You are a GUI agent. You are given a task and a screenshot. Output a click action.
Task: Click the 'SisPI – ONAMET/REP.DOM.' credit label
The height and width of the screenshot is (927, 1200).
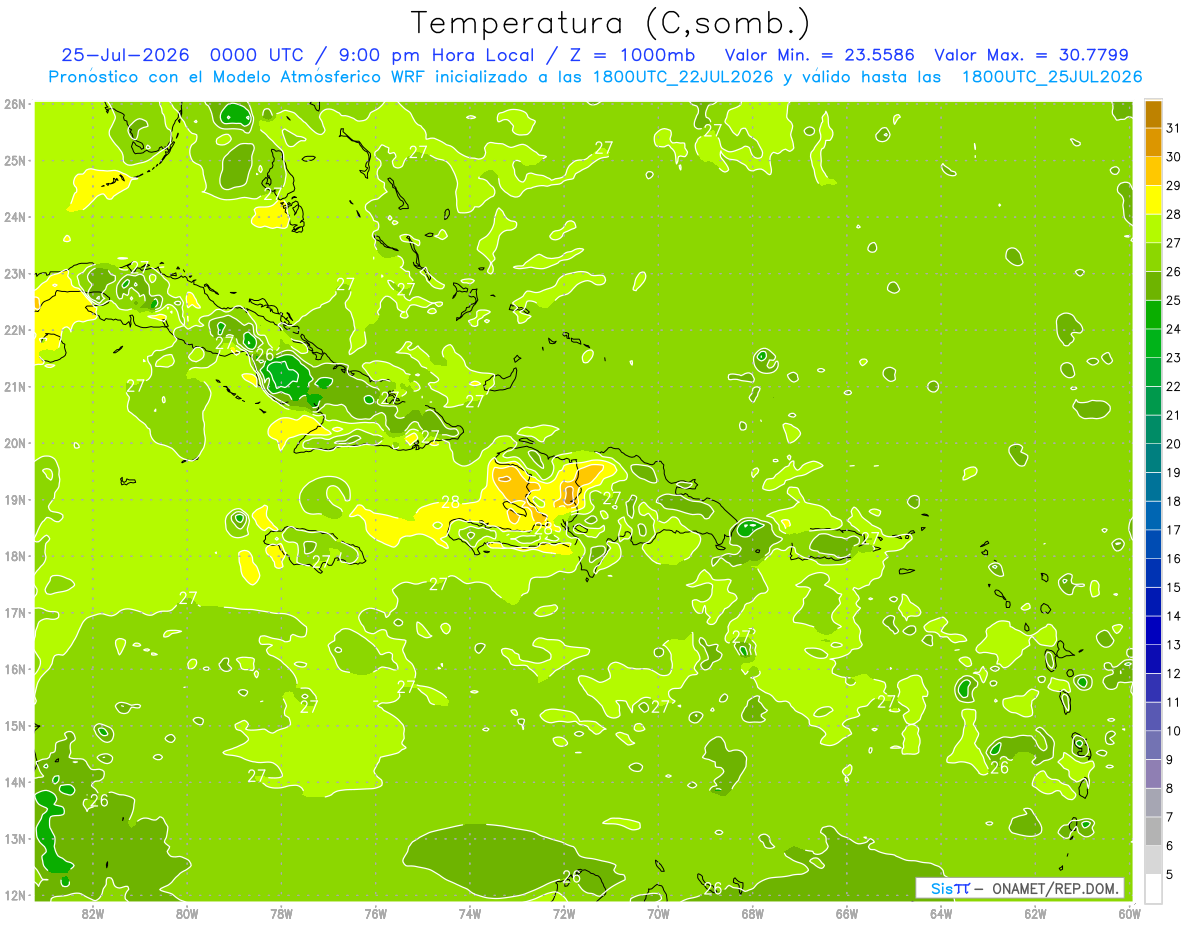pos(1020,888)
